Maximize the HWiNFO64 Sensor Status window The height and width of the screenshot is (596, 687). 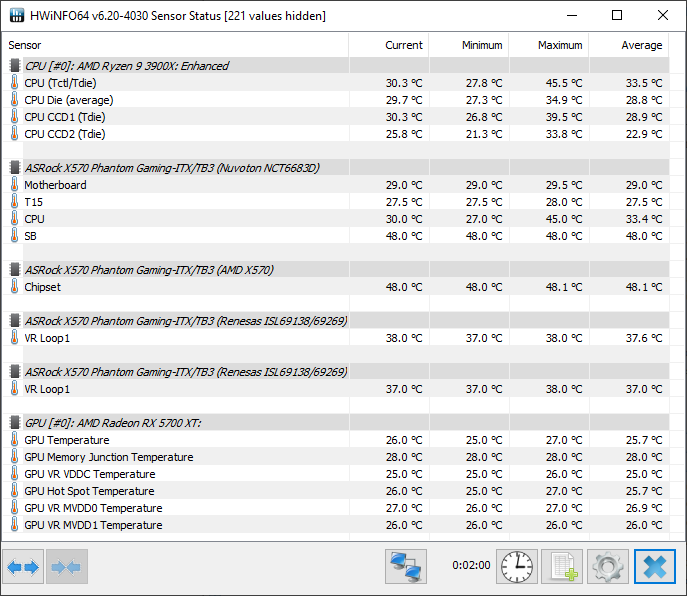pyautogui.click(x=617, y=15)
